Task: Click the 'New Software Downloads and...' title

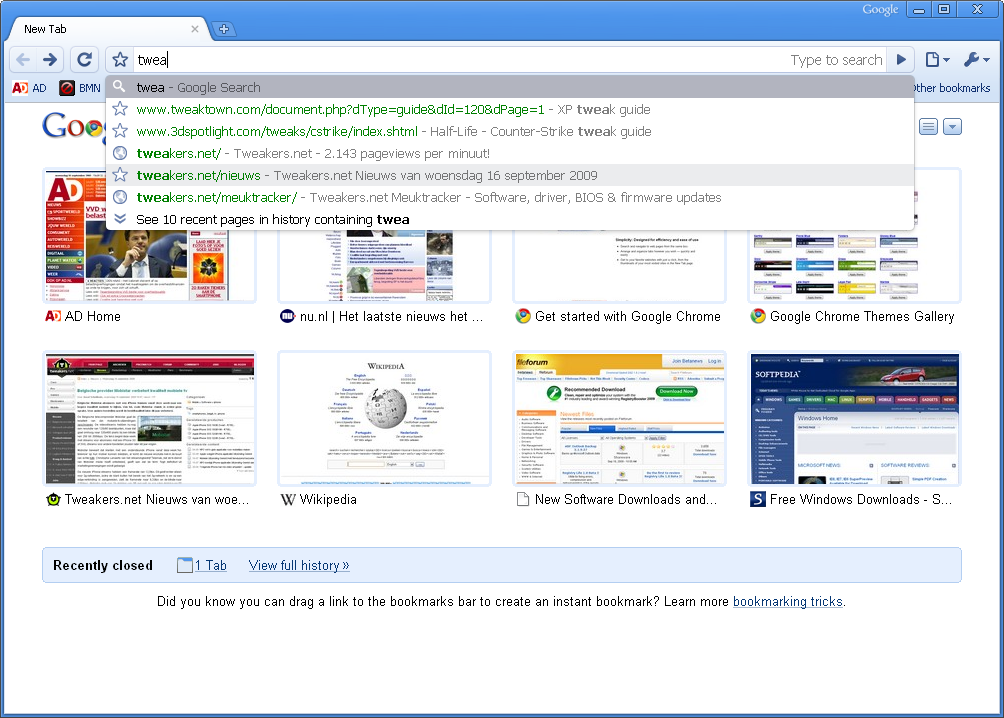Action: tap(626, 500)
